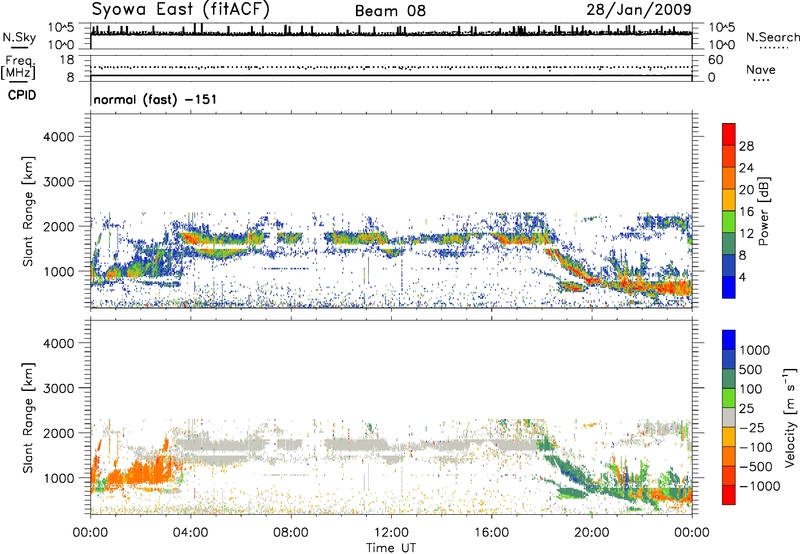Viewport: 800px width, 554px height.
Task: Click the '04:00' time tick label
Action: (x=190, y=533)
